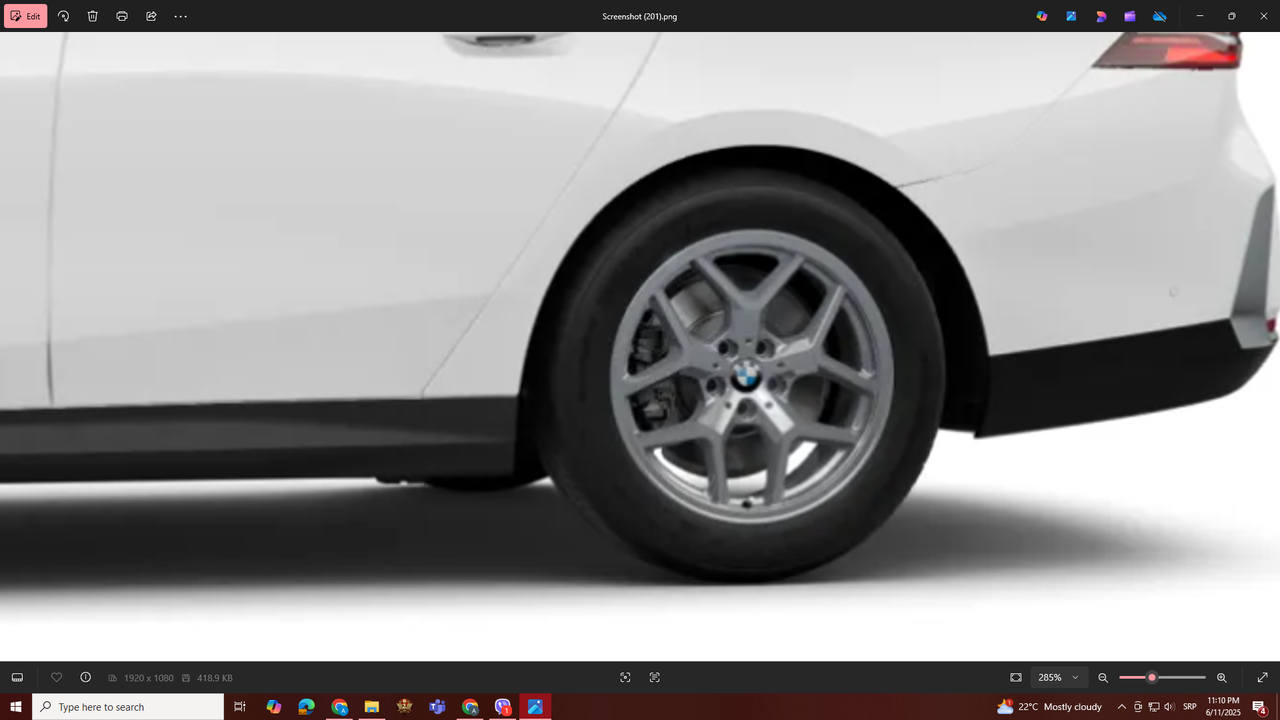Open Copilot from the taskbar
1280x720 pixels.
273,707
